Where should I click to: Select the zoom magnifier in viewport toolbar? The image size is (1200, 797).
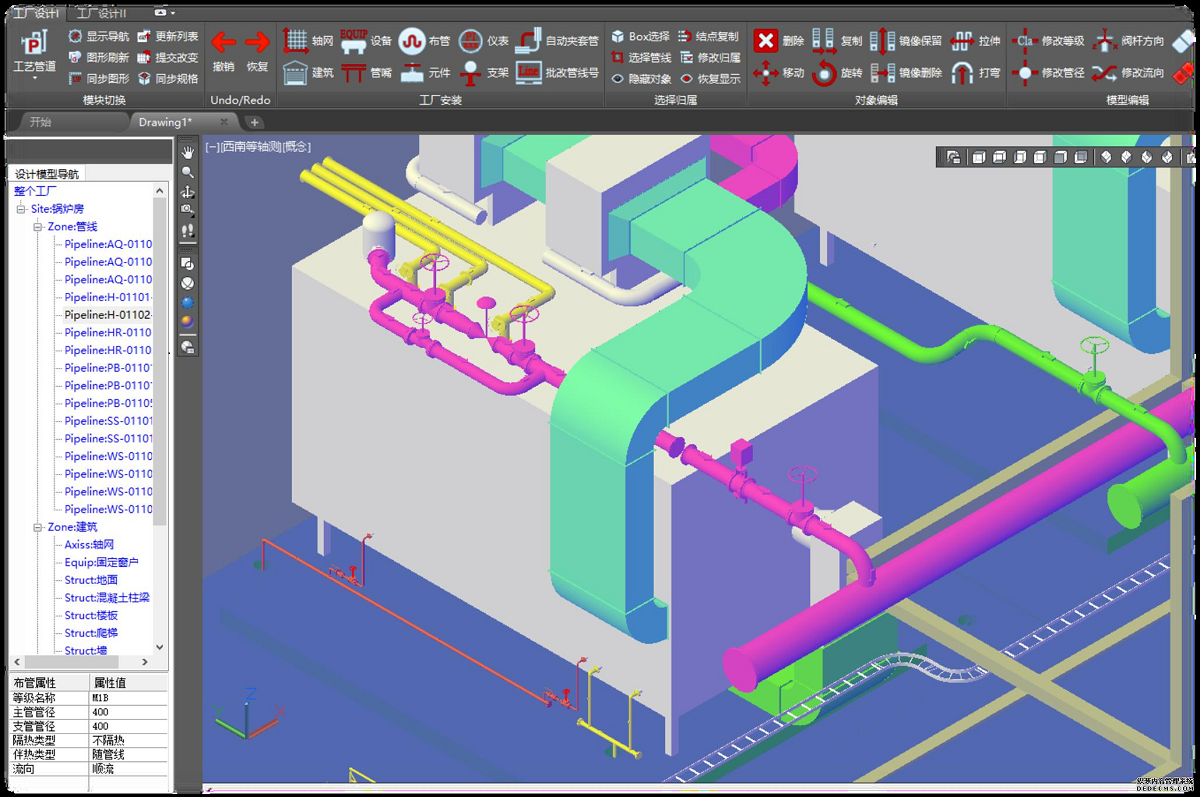coord(187,172)
